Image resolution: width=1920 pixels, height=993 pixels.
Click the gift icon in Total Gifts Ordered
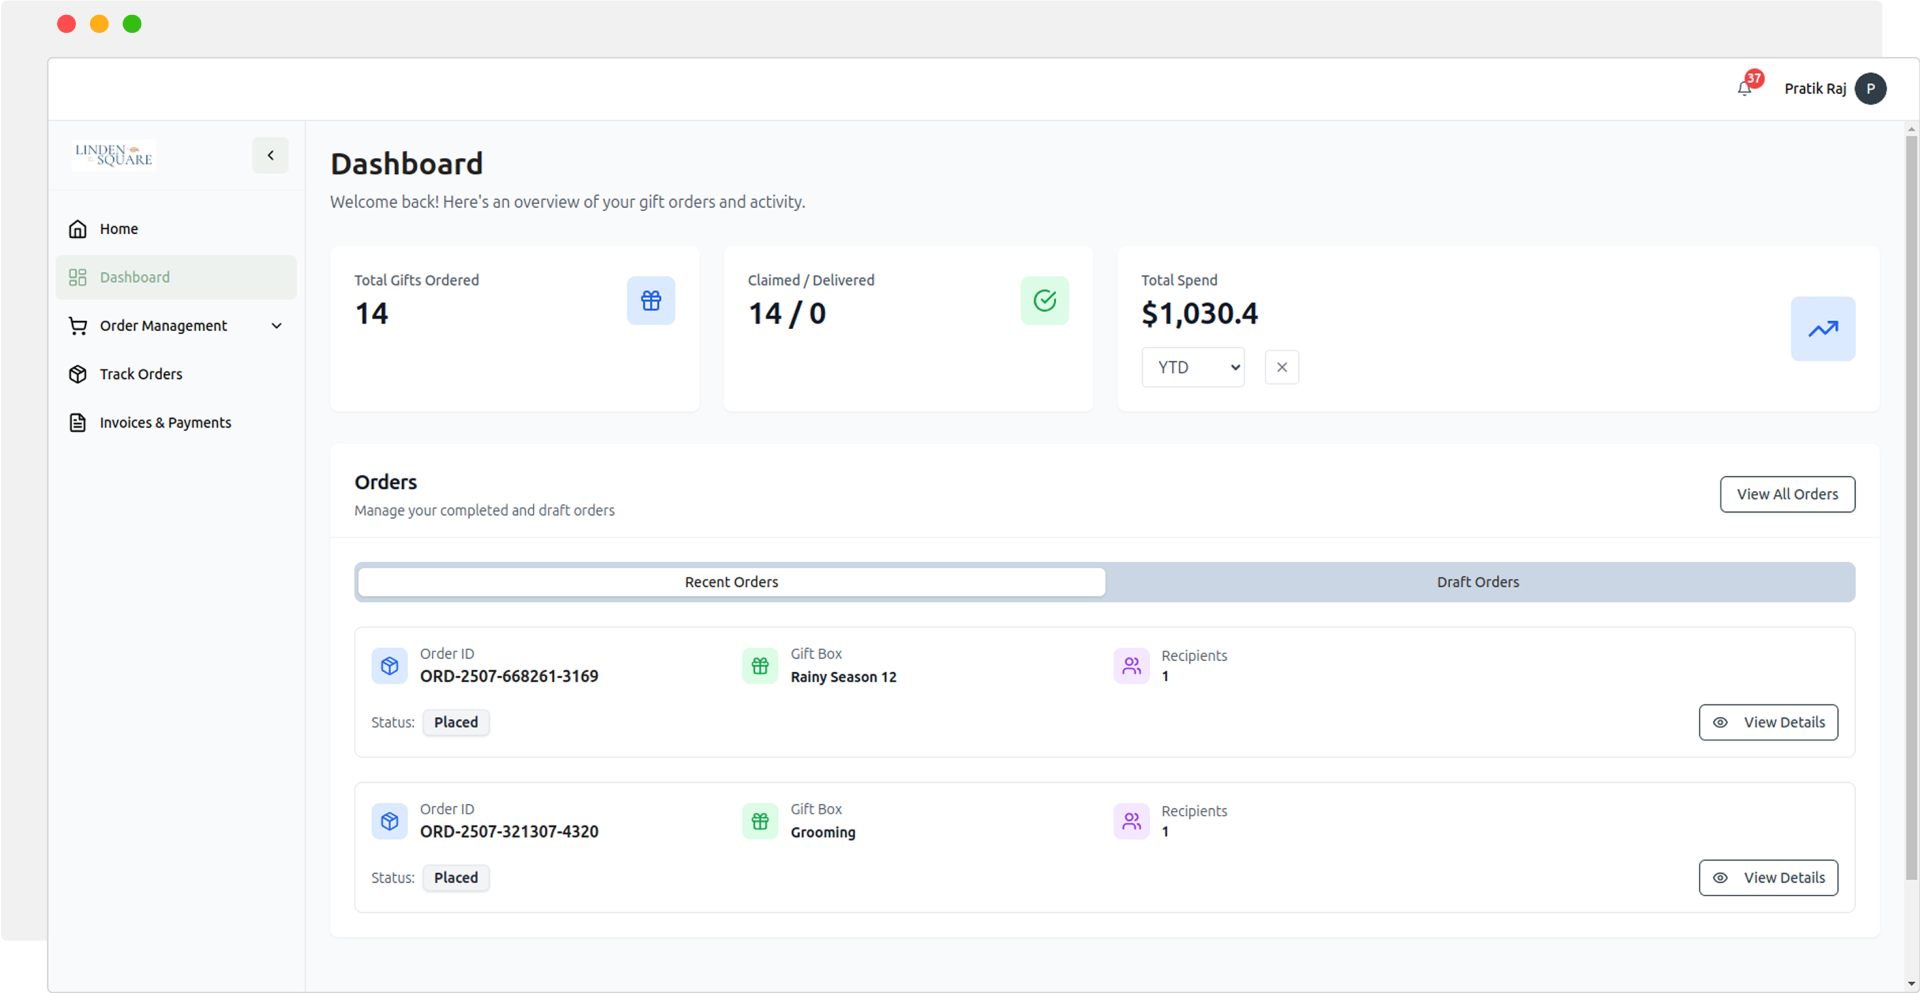click(x=651, y=301)
